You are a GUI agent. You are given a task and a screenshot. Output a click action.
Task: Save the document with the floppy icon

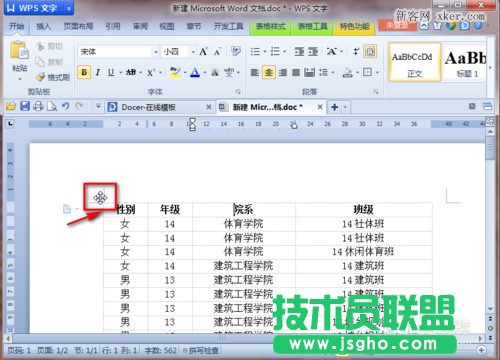point(25,107)
